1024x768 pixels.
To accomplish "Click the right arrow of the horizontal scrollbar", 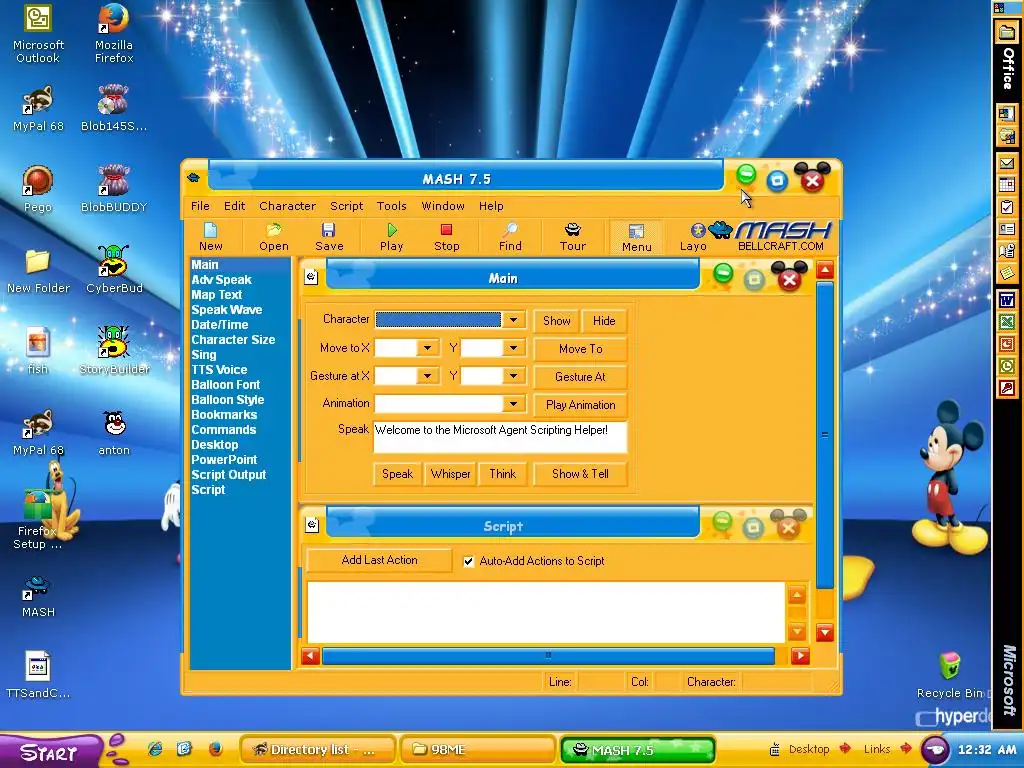I will [800, 656].
